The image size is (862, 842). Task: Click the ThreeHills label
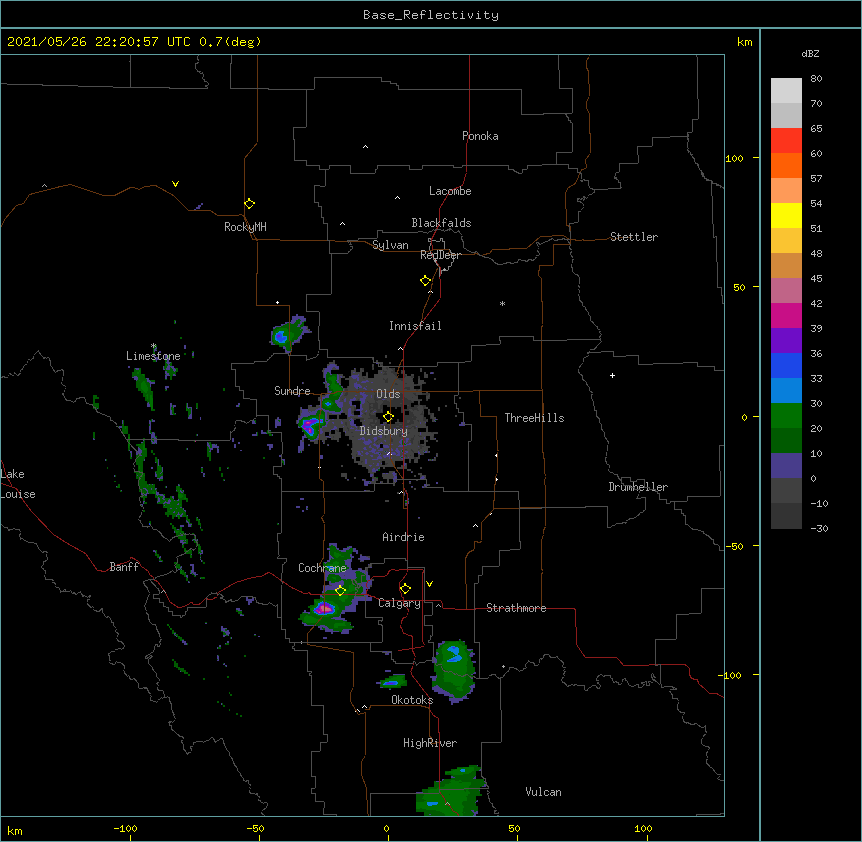tap(534, 418)
